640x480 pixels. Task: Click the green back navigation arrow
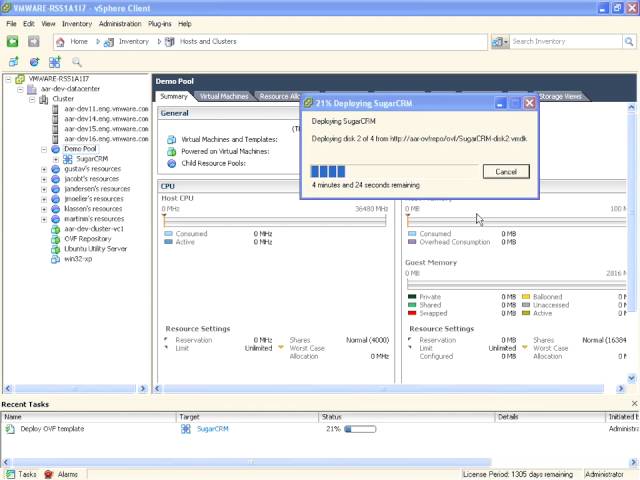tap(12, 41)
